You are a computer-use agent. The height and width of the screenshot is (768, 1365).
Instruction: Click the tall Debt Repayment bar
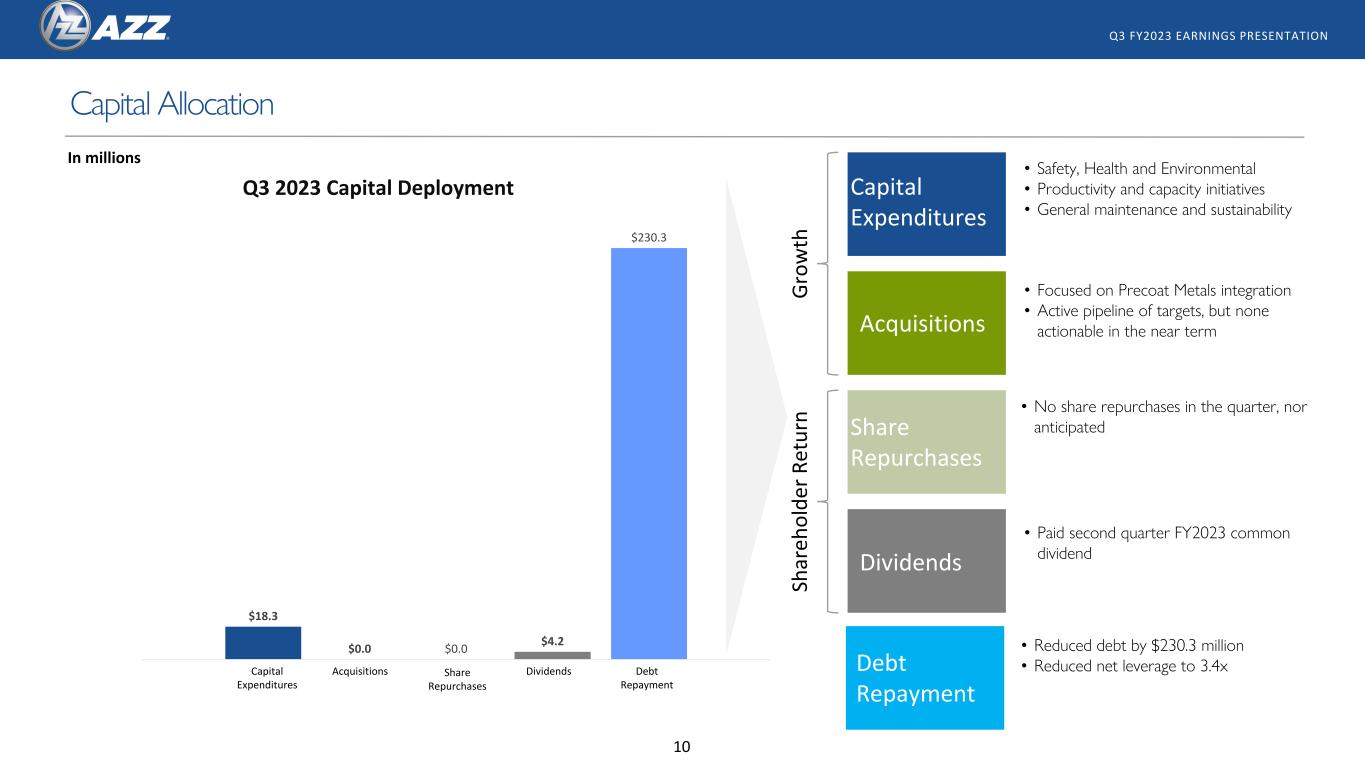pos(649,453)
